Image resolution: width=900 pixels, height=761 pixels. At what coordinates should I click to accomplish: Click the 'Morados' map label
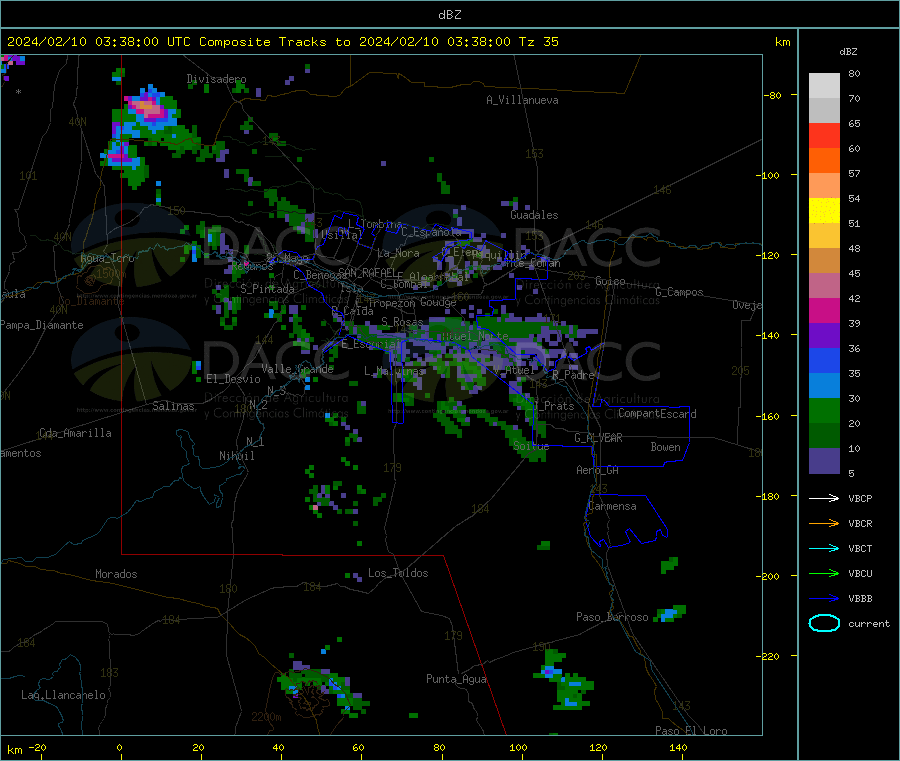(x=116, y=574)
